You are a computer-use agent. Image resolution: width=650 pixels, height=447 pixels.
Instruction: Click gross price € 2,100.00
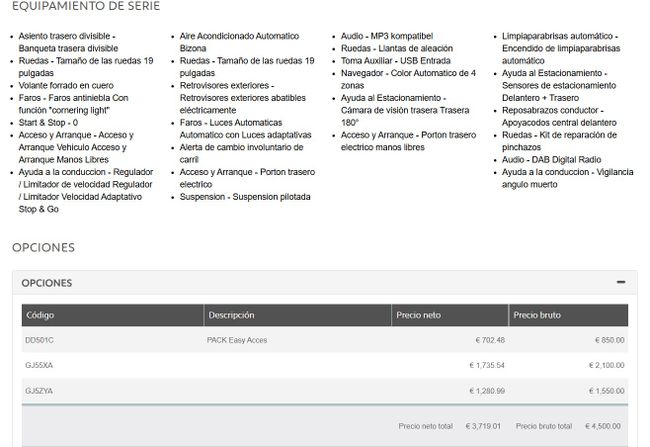click(x=606, y=365)
